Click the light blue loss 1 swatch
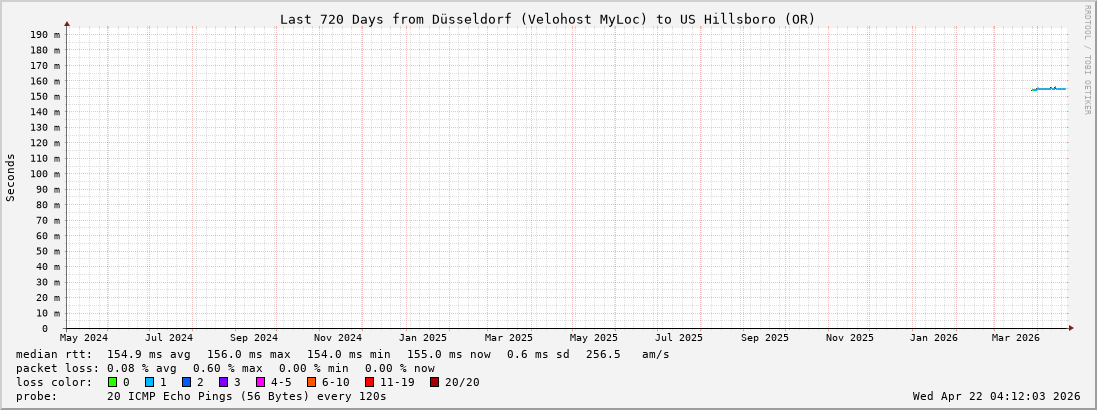This screenshot has height=410, width=1097. point(149,382)
